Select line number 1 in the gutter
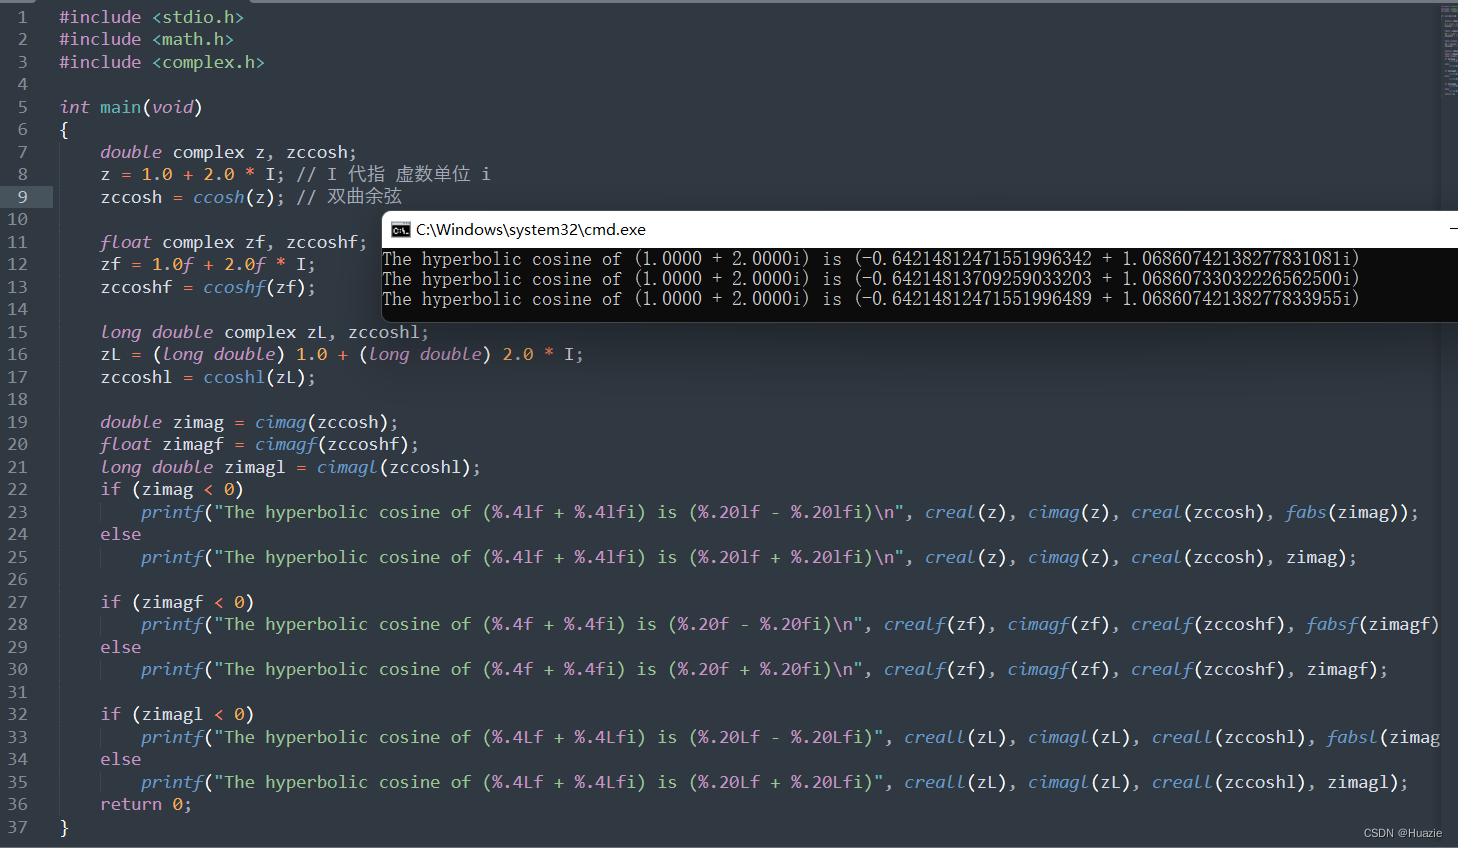Image resolution: width=1458 pixels, height=848 pixels. point(22,17)
